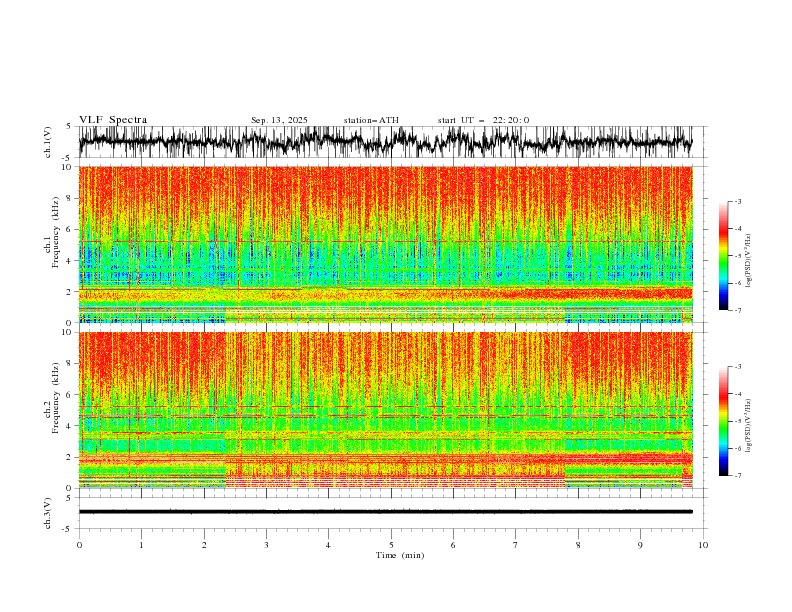This screenshot has width=792, height=612.
Task: Click the ch.2 PSD color bar
Action: pyautogui.click(x=723, y=421)
